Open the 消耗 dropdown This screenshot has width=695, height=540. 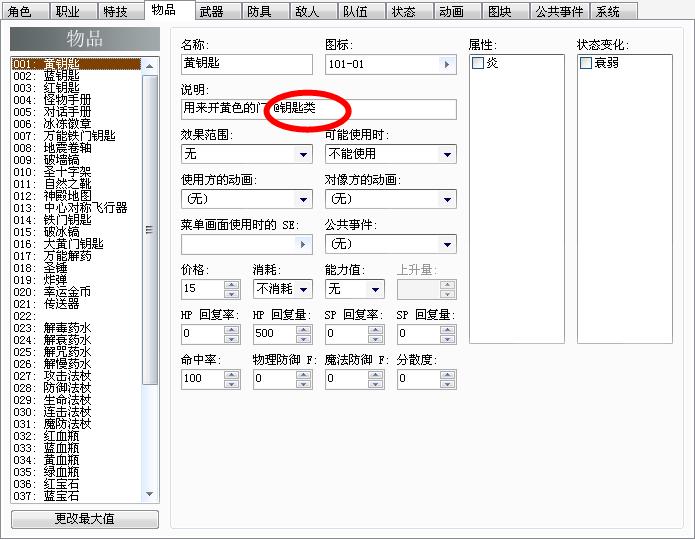pos(304,290)
